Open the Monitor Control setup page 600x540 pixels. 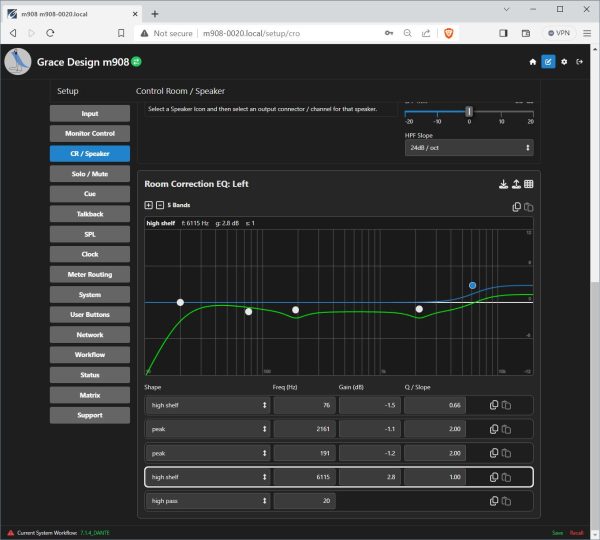pos(90,134)
